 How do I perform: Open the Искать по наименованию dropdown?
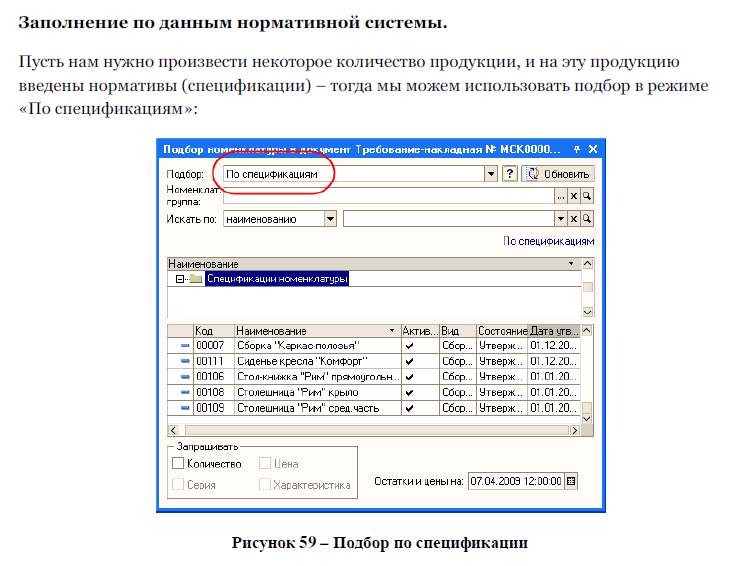pyautogui.click(x=330, y=219)
